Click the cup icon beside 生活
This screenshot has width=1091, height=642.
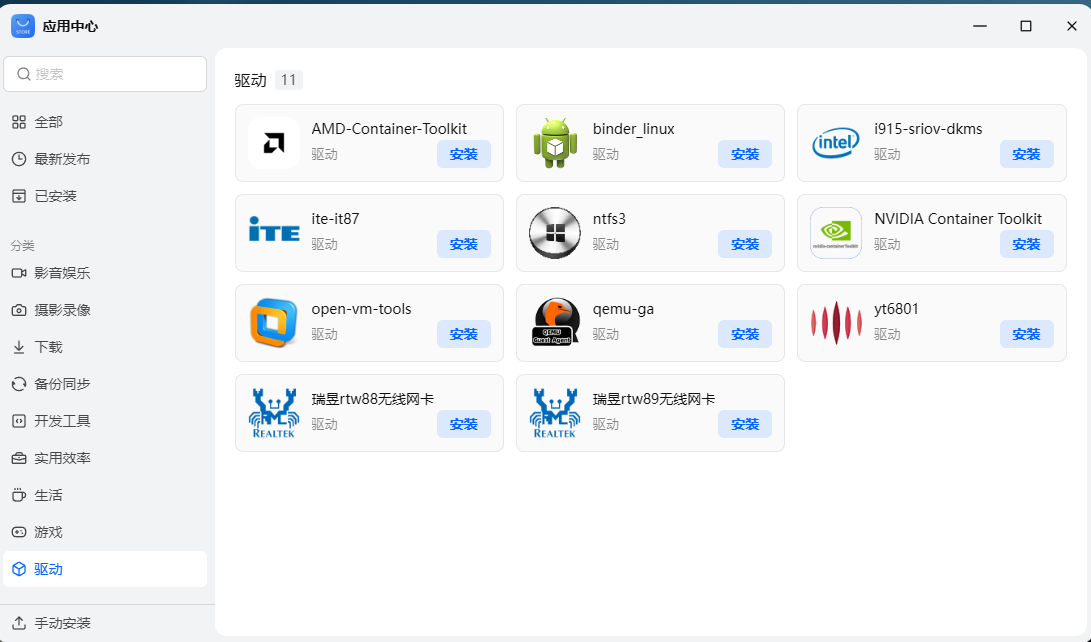point(19,495)
